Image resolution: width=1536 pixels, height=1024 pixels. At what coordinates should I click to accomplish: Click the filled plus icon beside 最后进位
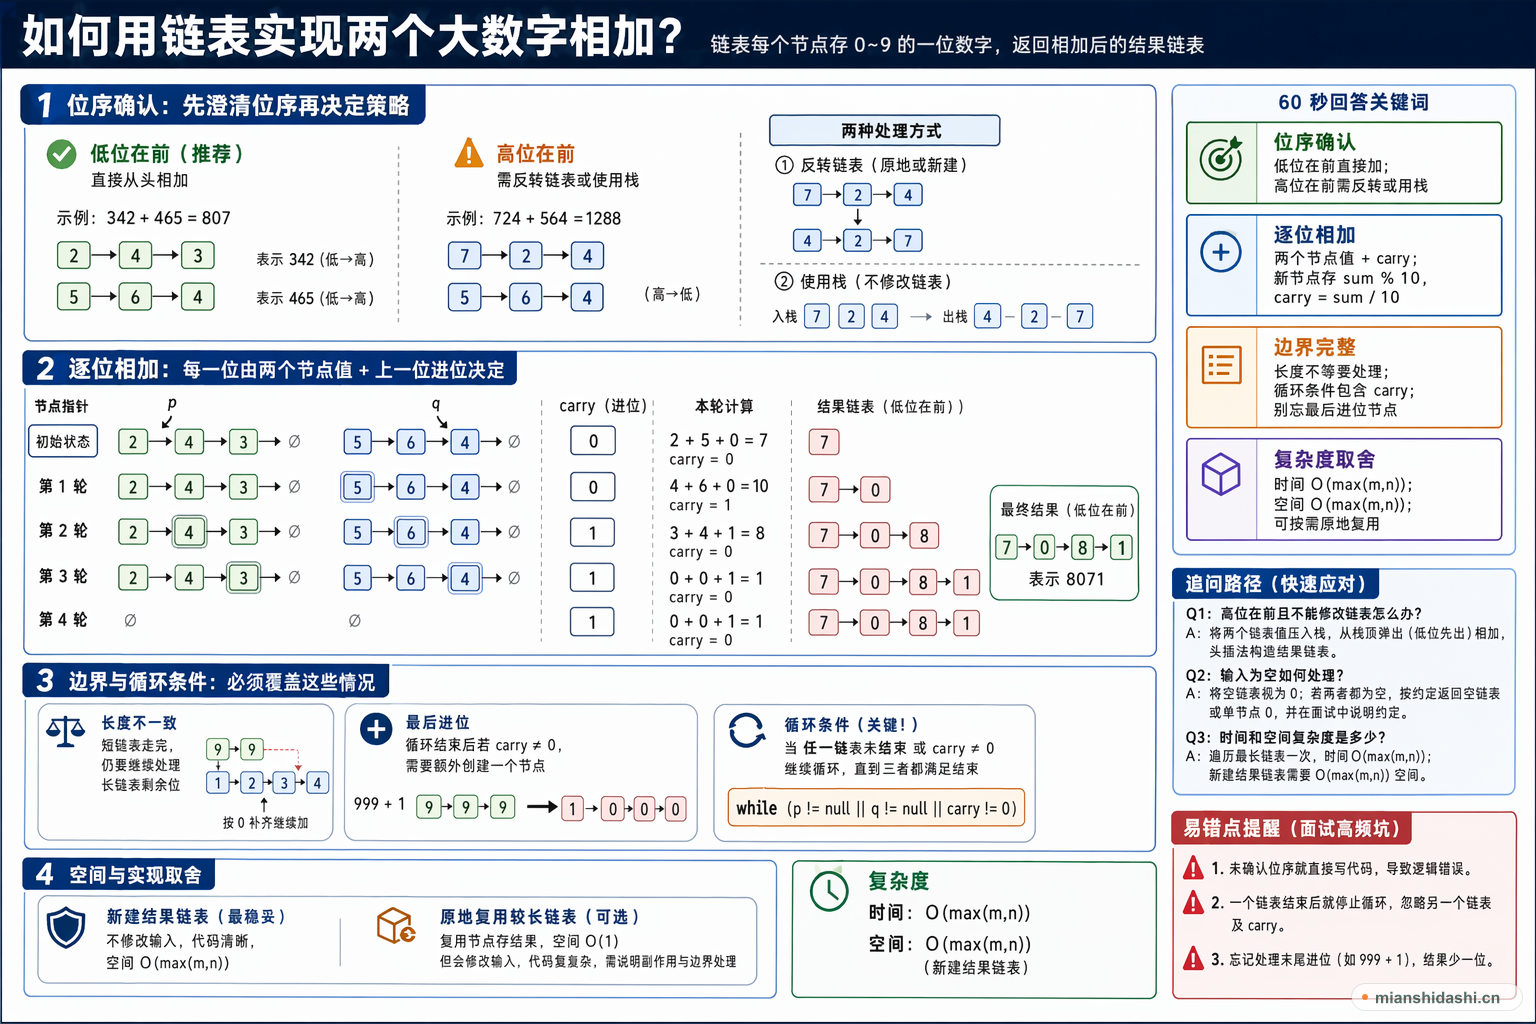376,729
